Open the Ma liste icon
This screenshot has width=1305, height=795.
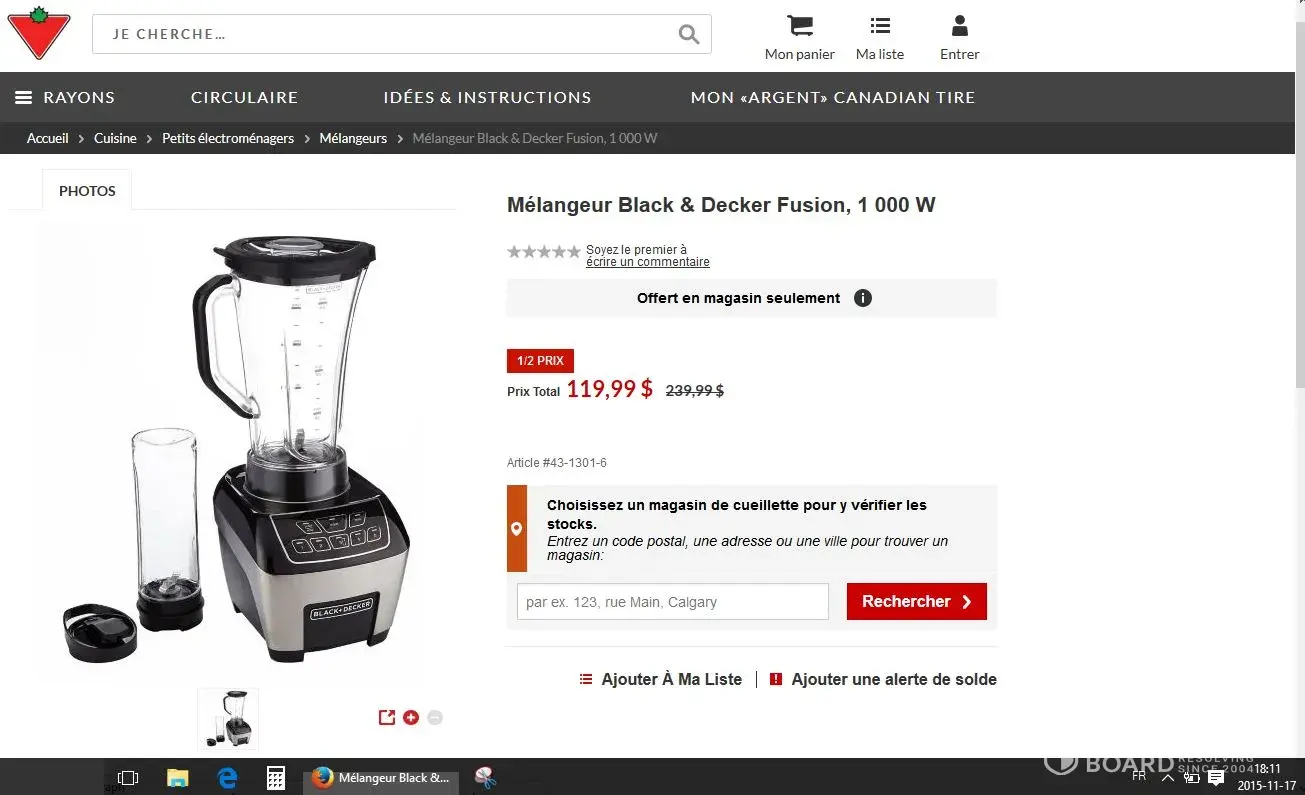click(x=880, y=26)
